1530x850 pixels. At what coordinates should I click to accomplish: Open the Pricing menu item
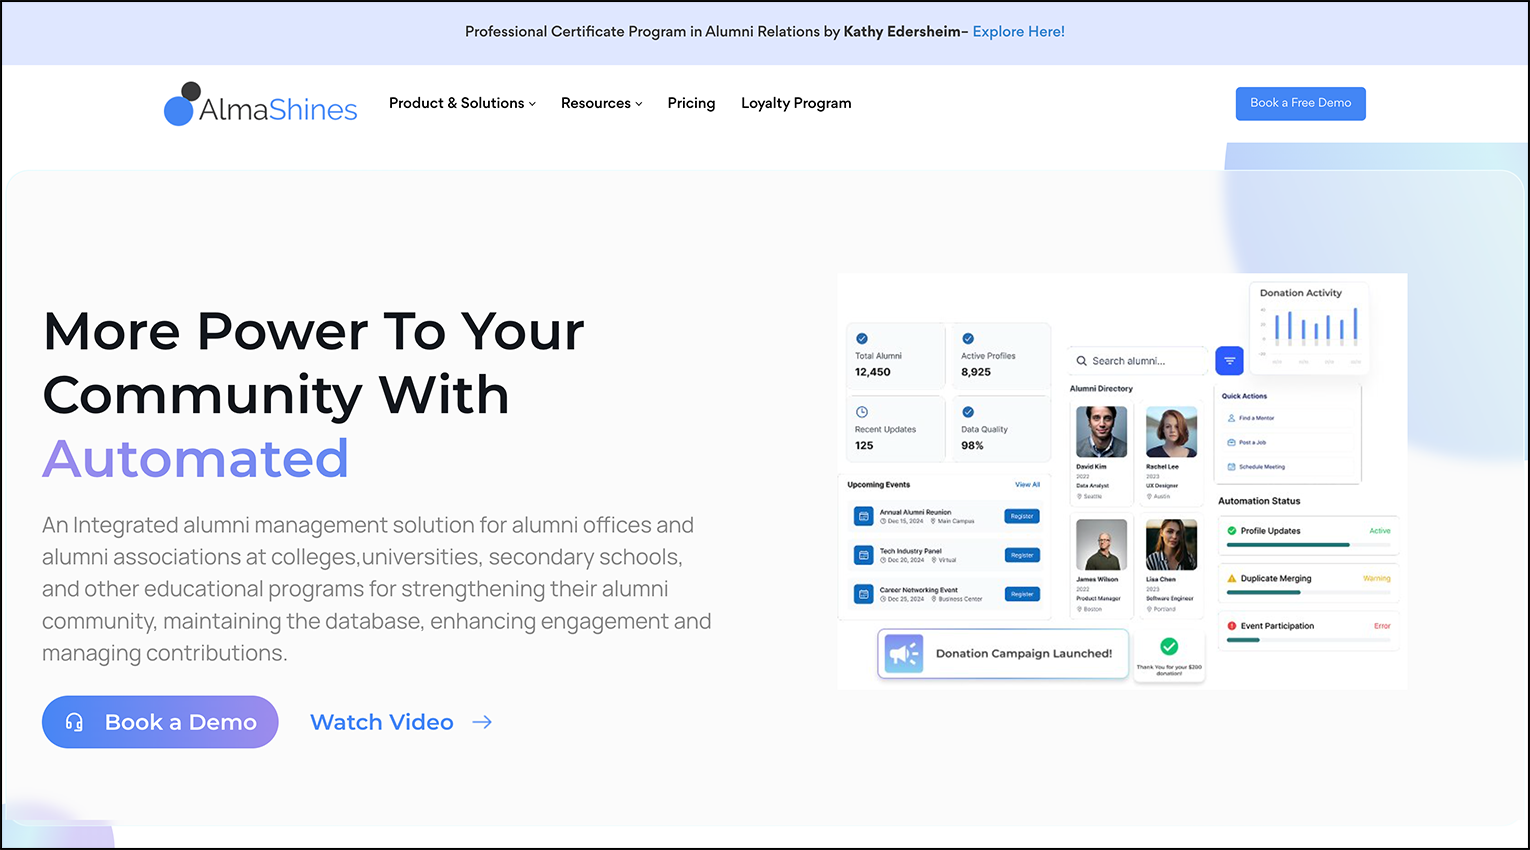point(691,103)
